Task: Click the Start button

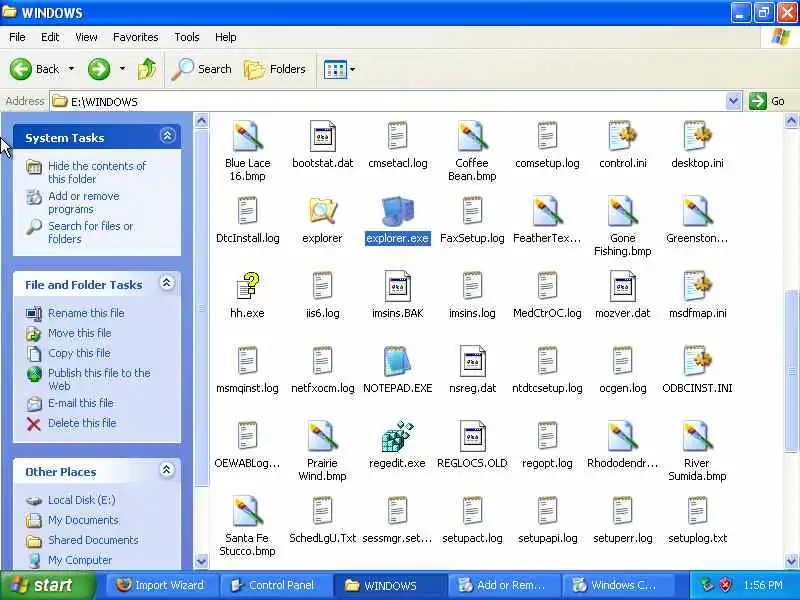Action: pos(47,585)
